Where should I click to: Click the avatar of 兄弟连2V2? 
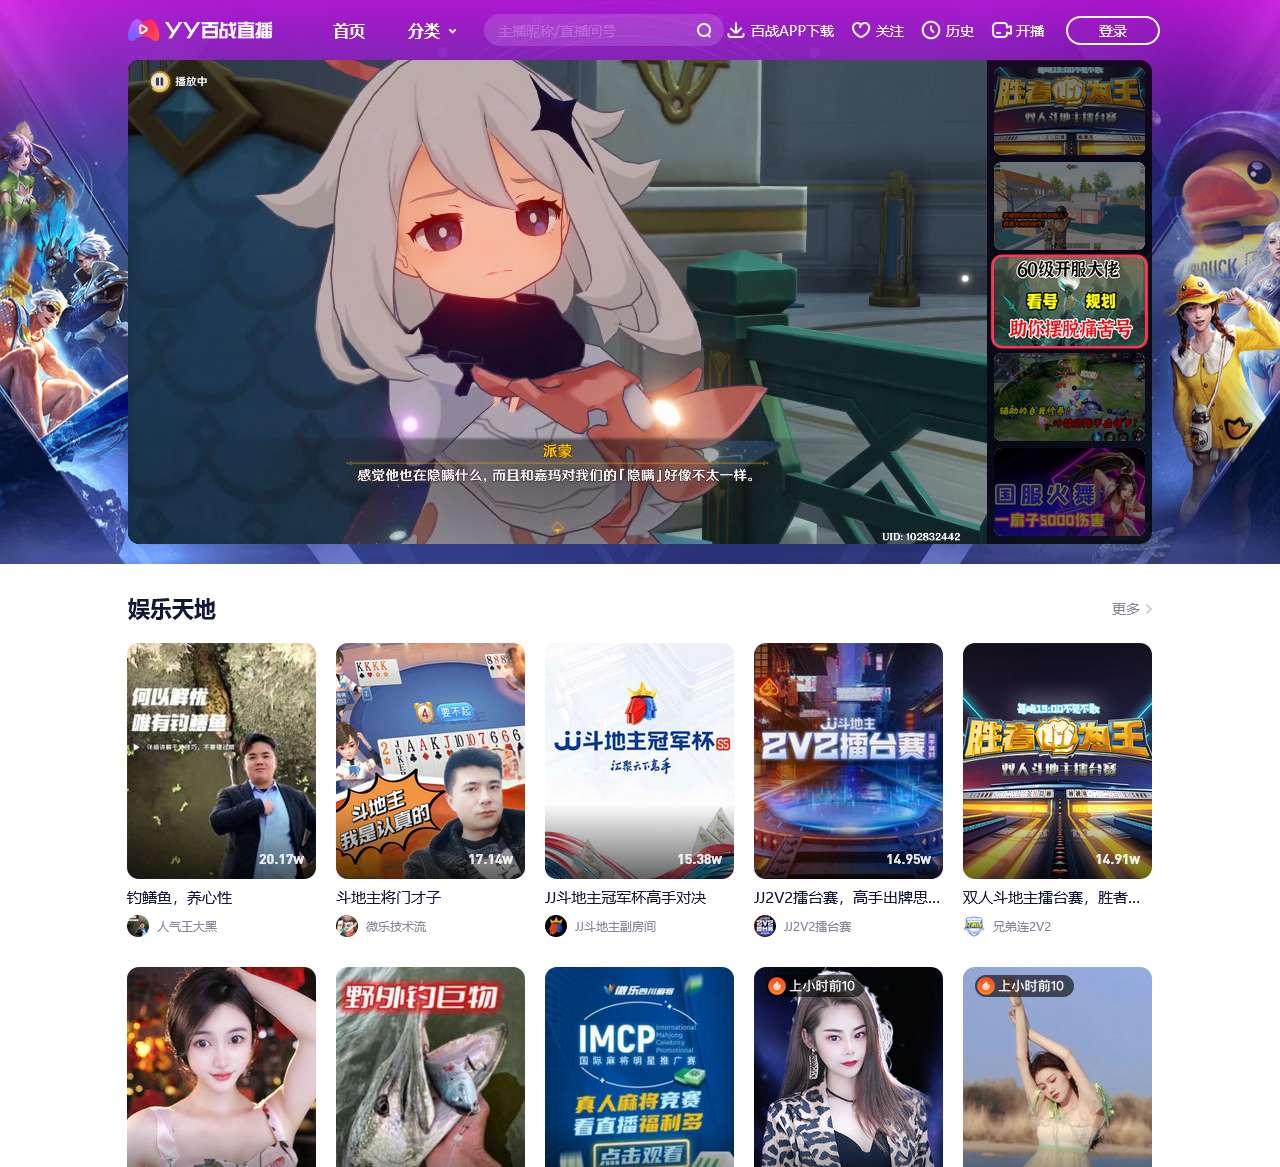[974, 926]
